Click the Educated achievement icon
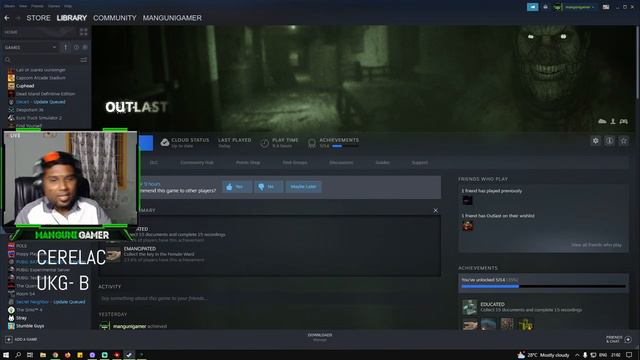640x360 pixels. click(x=470, y=307)
